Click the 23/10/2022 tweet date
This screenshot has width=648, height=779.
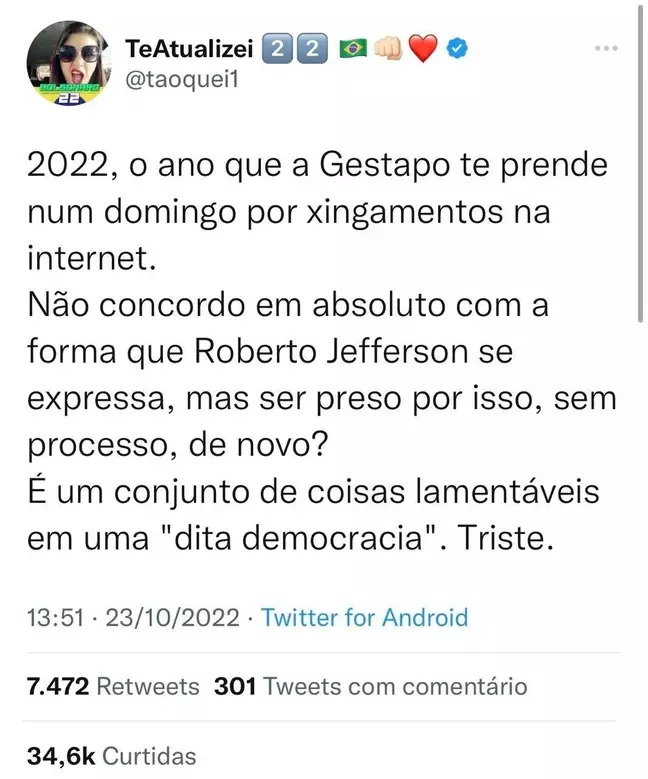(171, 617)
